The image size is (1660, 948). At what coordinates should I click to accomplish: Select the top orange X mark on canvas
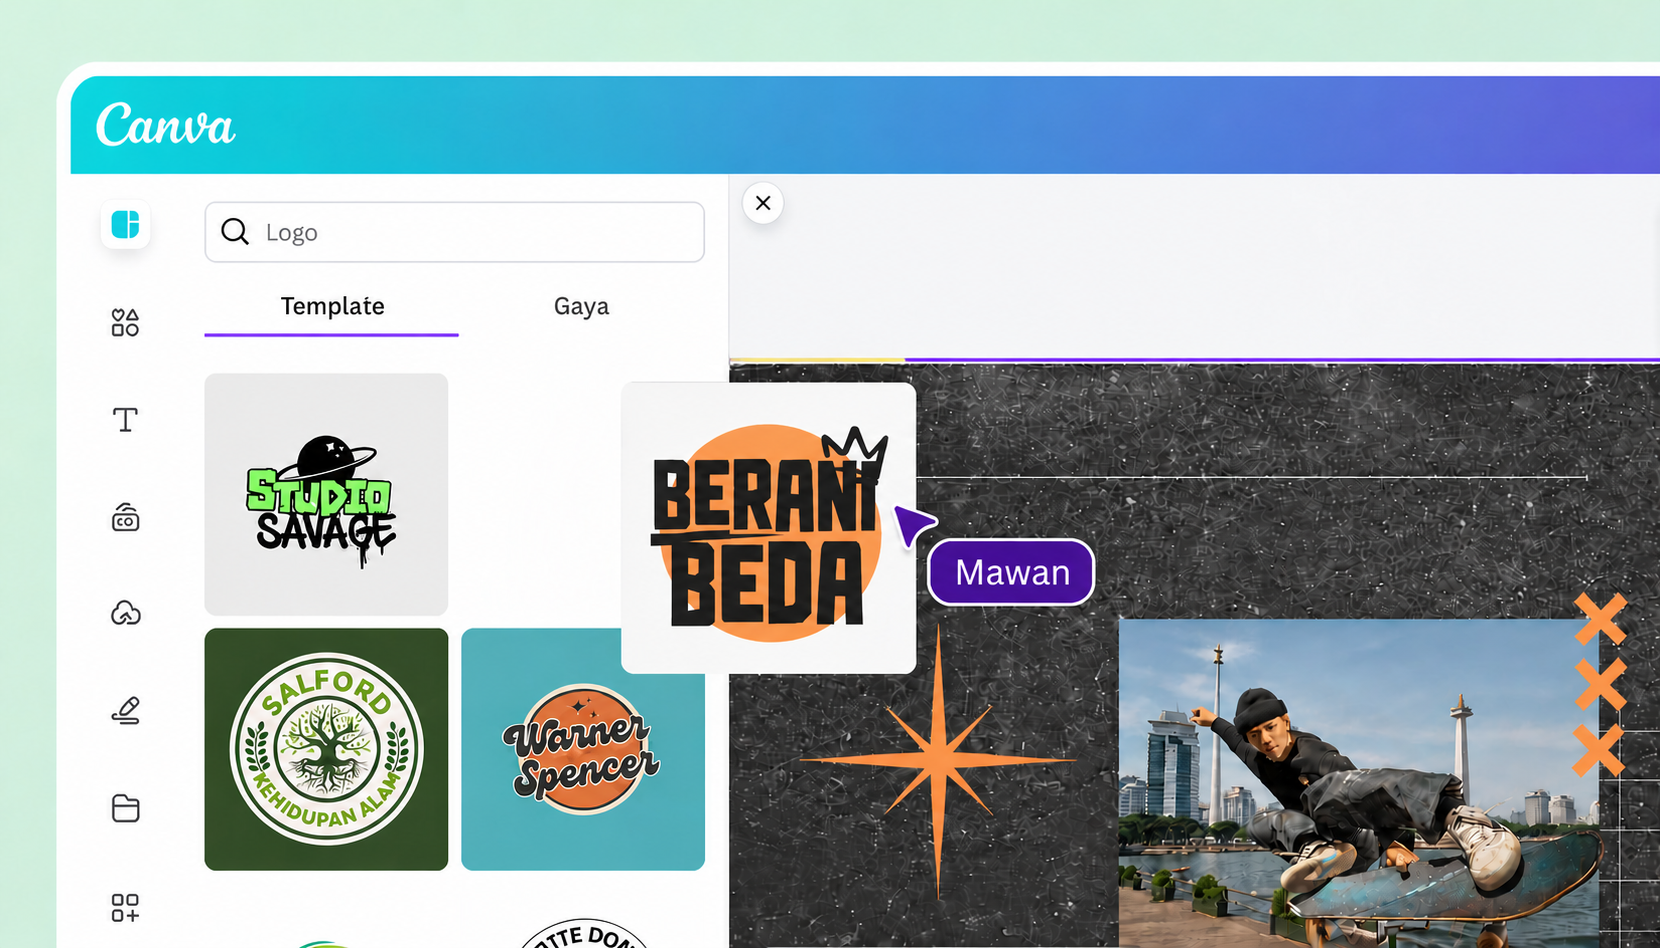click(x=1600, y=619)
